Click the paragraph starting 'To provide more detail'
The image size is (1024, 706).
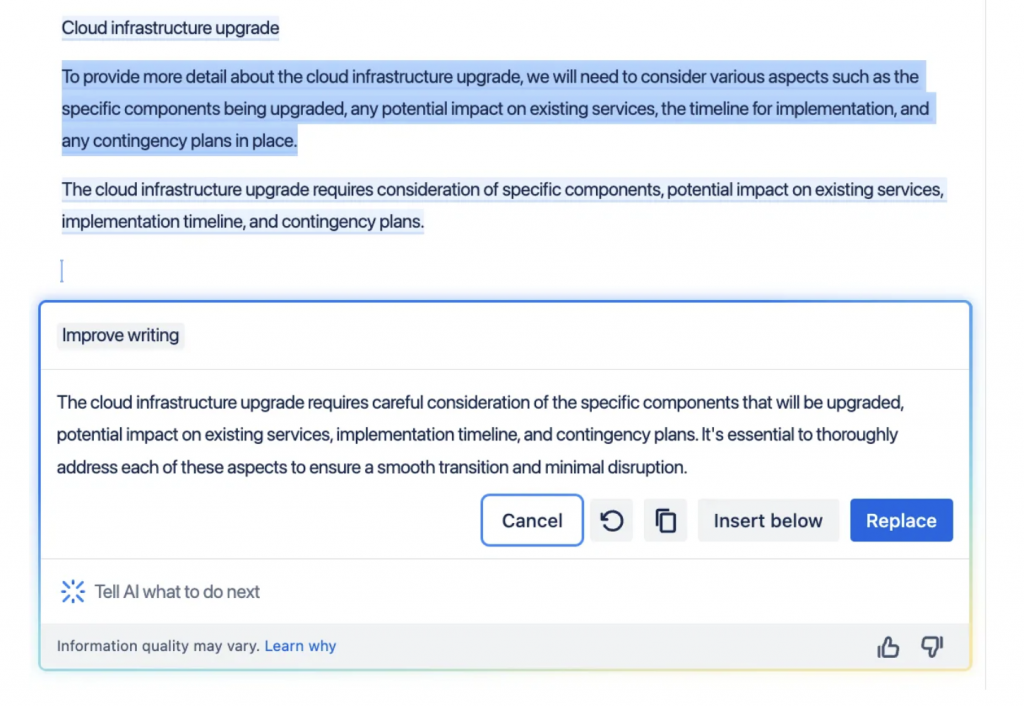499,108
